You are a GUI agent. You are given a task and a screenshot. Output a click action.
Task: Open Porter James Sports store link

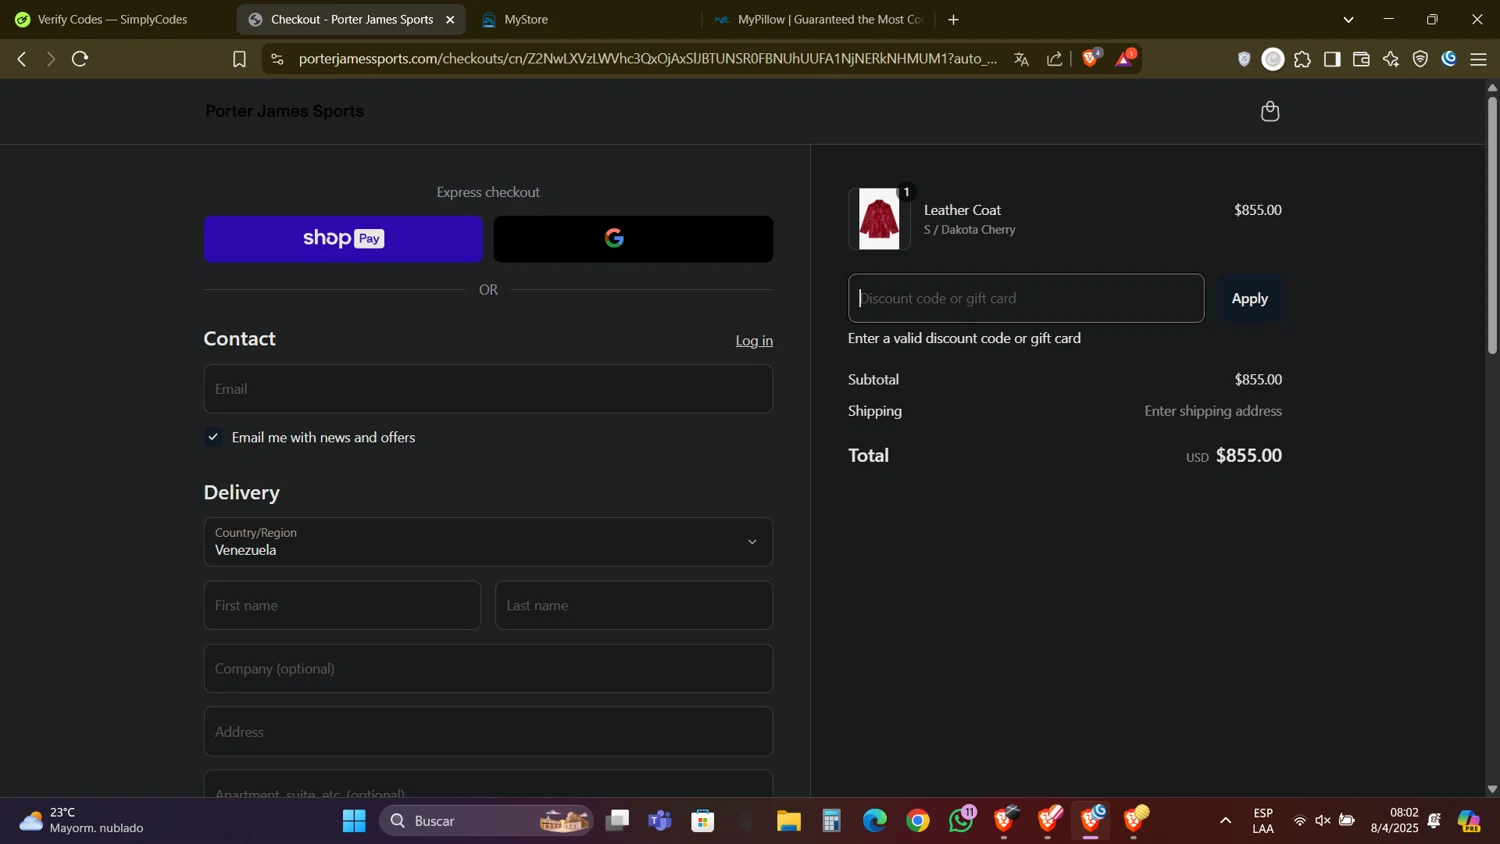coord(284,111)
